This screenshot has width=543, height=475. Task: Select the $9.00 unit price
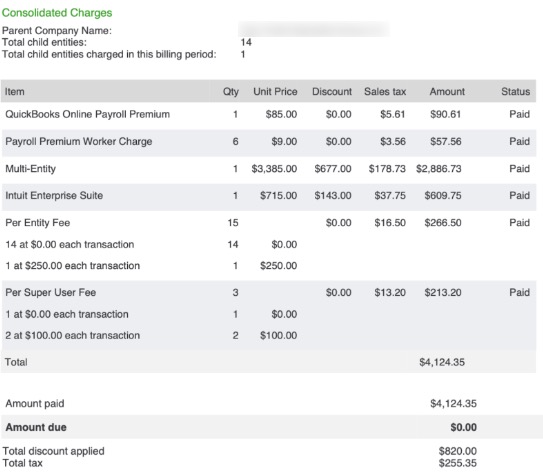[x=284, y=142]
